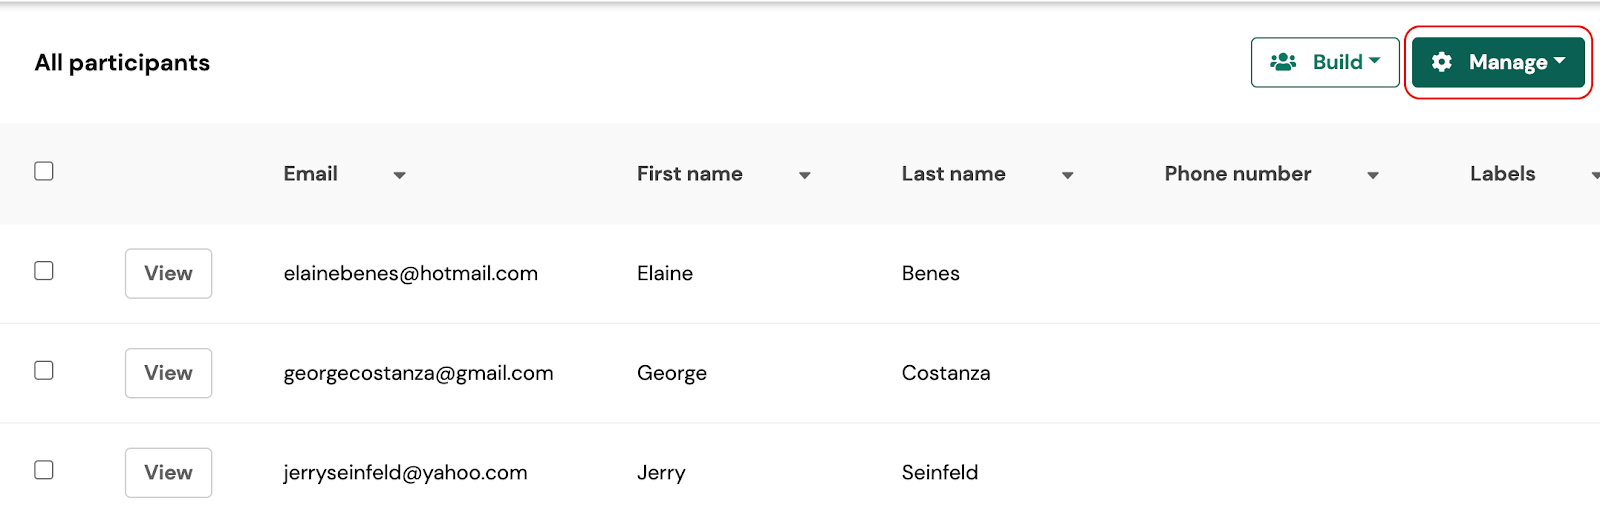Click the caret arrow on Manage button
The height and width of the screenshot is (510, 1600).
(x=1560, y=61)
